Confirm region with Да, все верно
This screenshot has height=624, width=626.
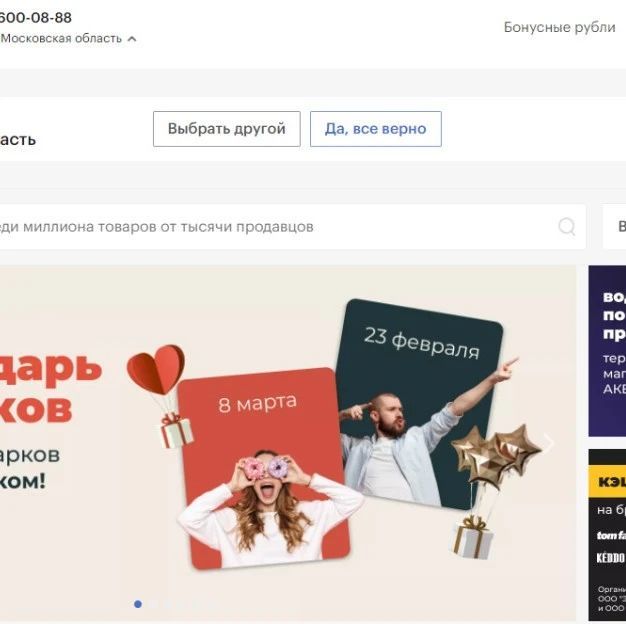point(376,129)
